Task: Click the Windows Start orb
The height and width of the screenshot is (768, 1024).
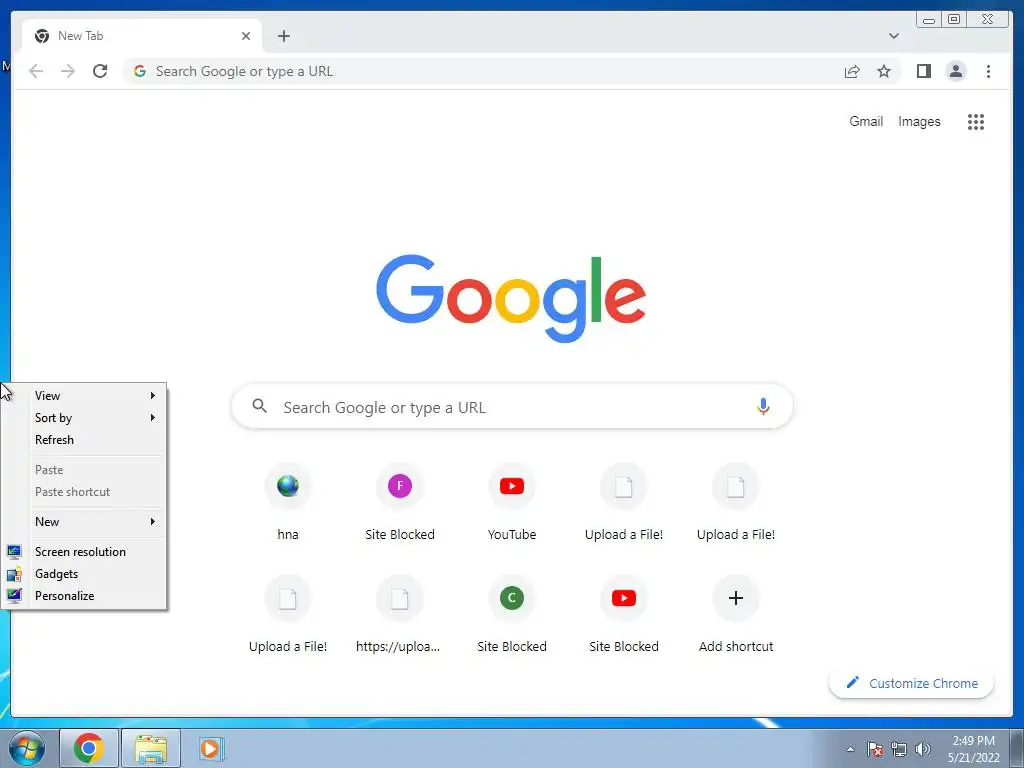Action: click(27, 748)
